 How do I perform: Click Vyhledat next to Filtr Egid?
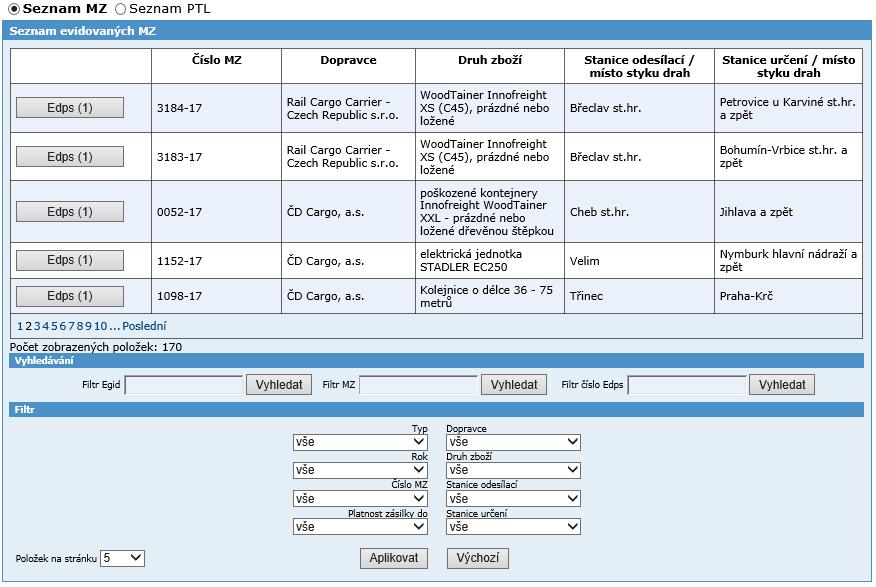pos(279,385)
